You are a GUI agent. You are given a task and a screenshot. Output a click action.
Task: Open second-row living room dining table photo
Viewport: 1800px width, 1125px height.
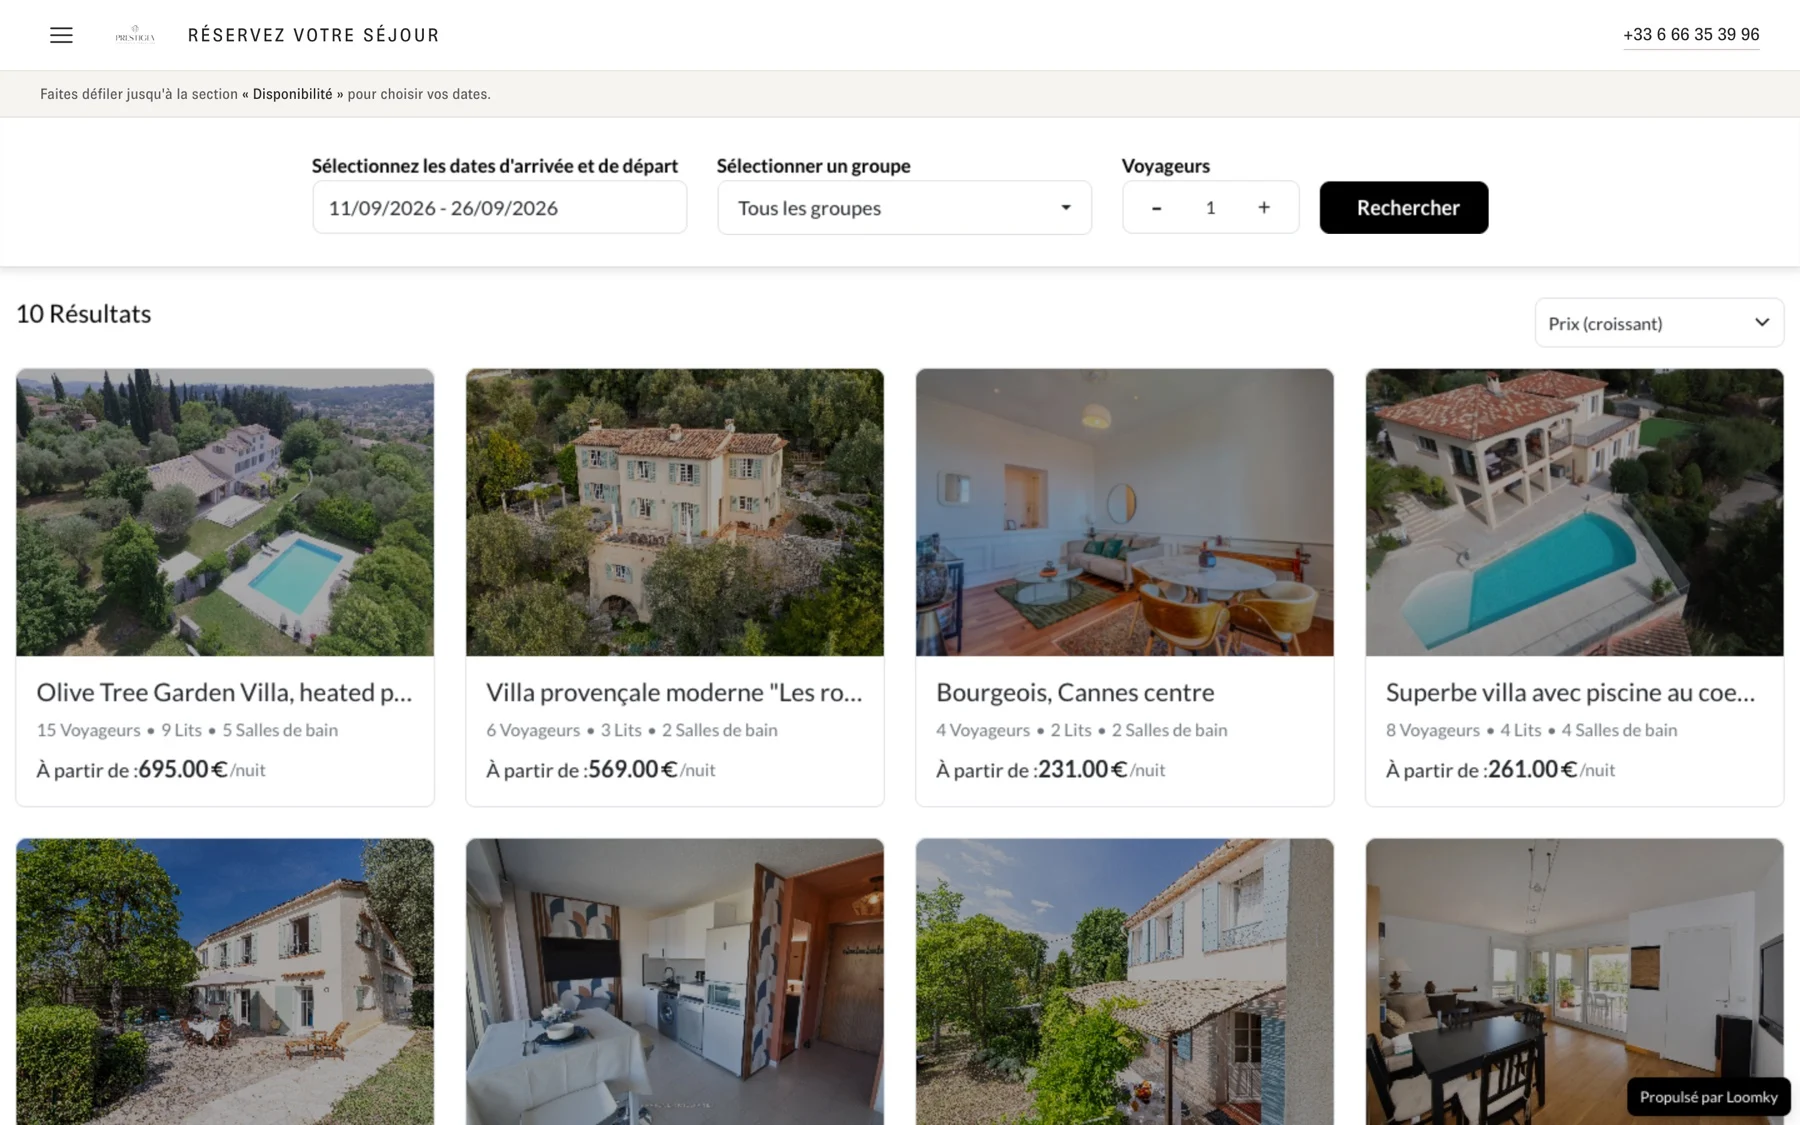tap(1575, 982)
